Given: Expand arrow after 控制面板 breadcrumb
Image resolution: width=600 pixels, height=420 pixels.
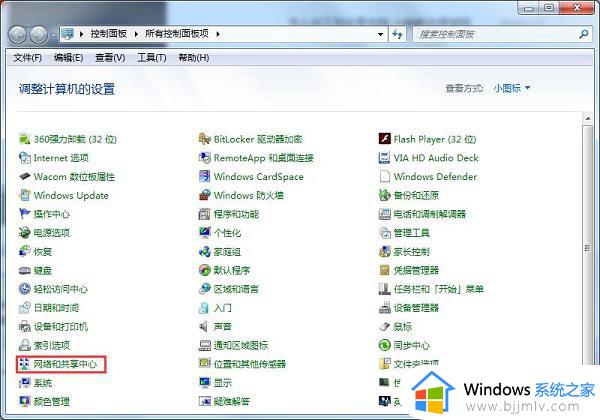Looking at the screenshot, I should pyautogui.click(x=136, y=34).
